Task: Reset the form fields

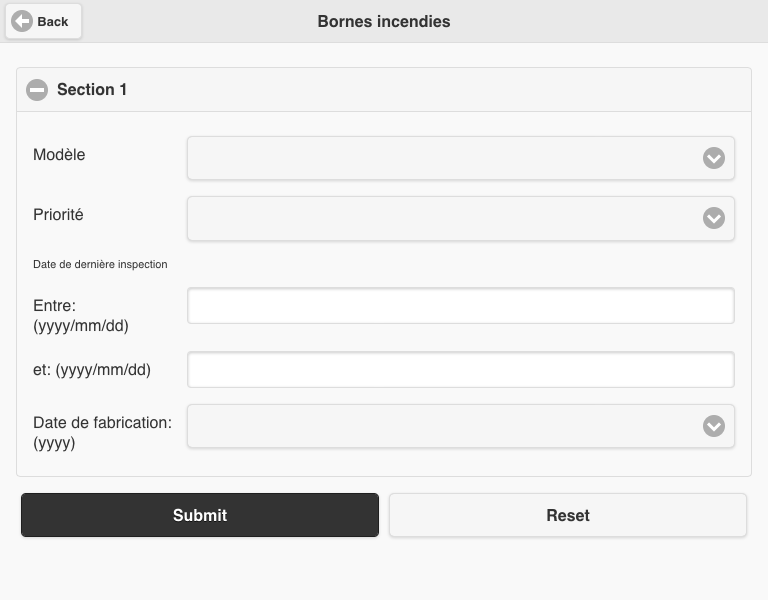Action: coord(568,515)
